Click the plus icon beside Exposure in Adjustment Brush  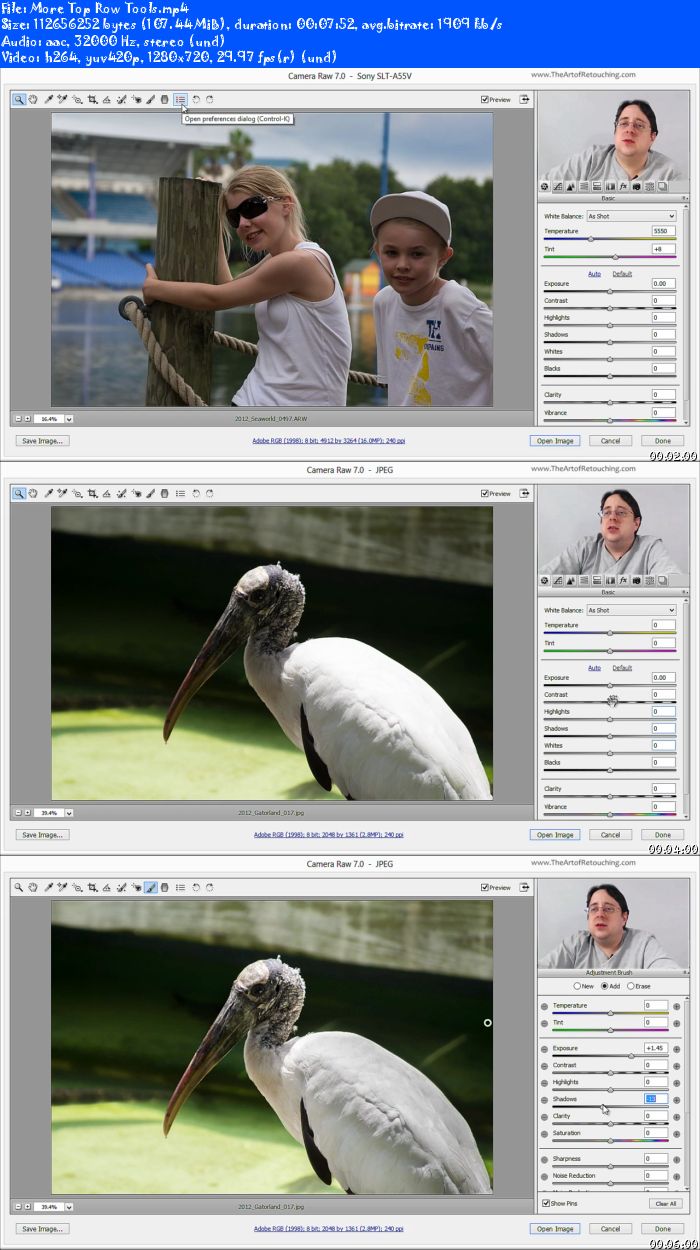point(676,1048)
